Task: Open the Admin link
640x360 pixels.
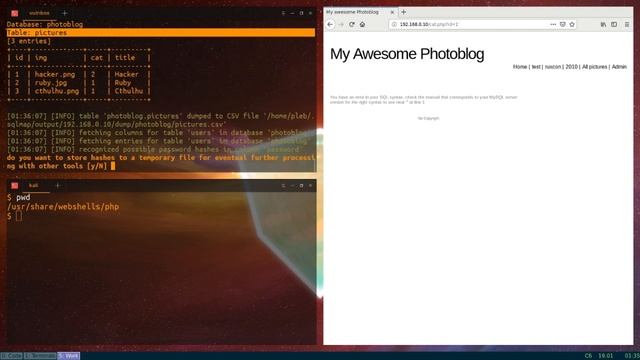Action: pyautogui.click(x=619, y=67)
